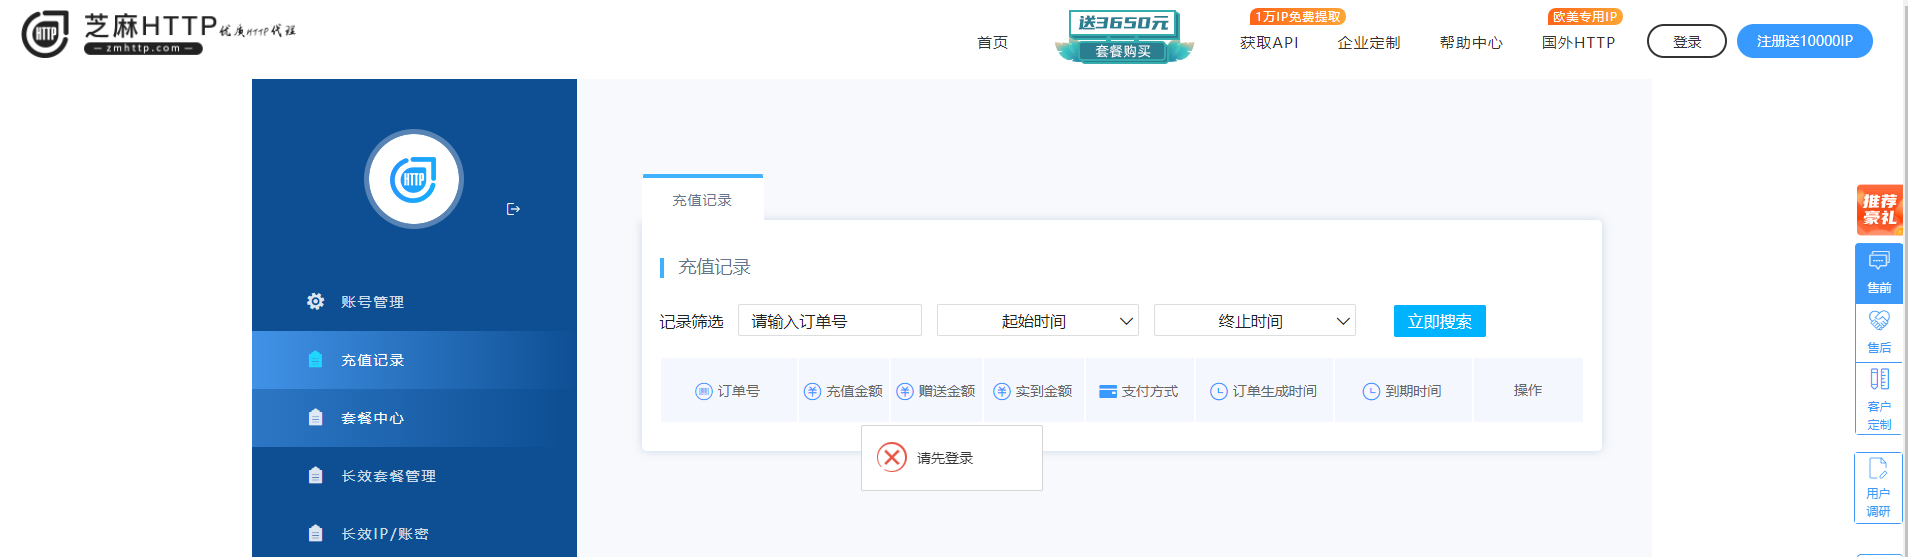Expand the 终止时间 dropdown
Viewport: 1908px width, 557px height.
[1254, 321]
